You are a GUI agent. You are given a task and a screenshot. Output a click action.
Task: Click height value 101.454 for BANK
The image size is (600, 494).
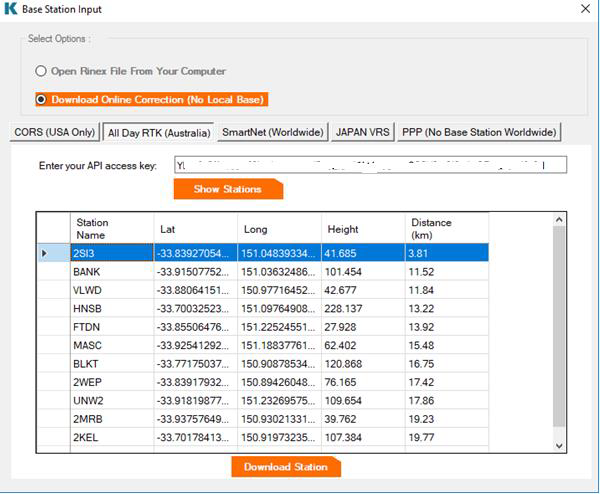pyautogui.click(x=363, y=272)
